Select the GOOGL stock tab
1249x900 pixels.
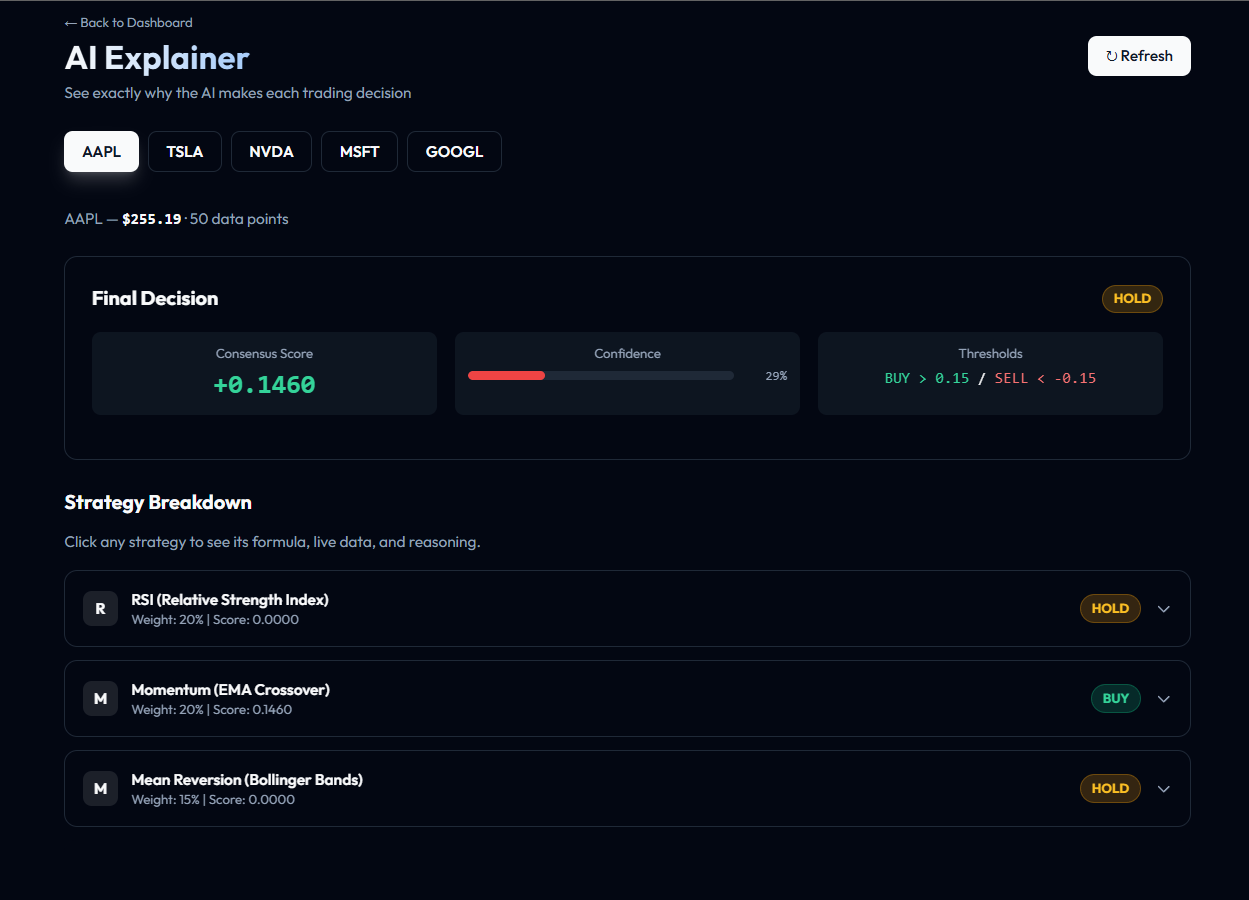(x=454, y=151)
